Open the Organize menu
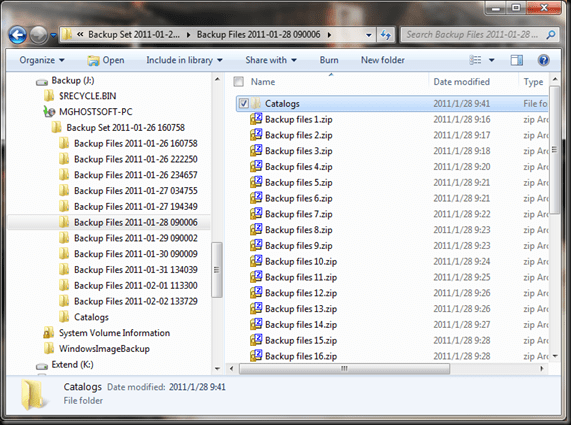Viewport: 571px width, 425px height. (42, 60)
